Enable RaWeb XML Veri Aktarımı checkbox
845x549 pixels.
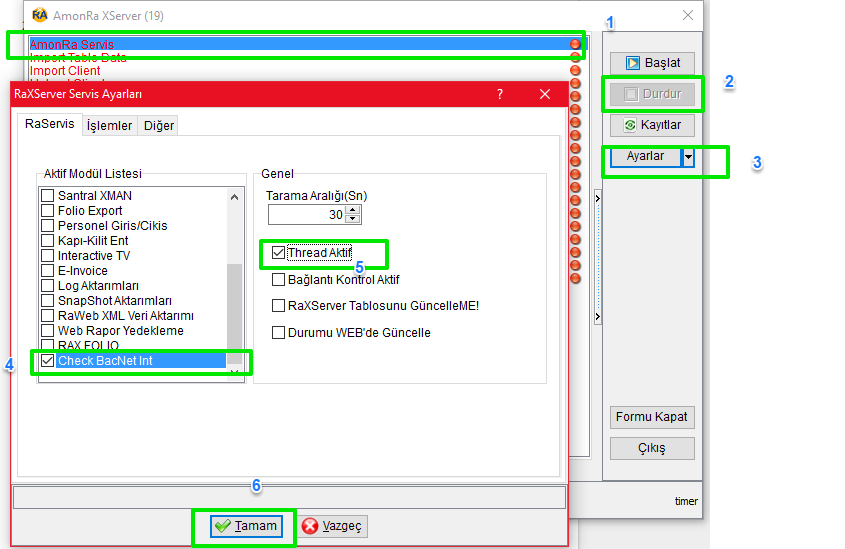click(48, 316)
